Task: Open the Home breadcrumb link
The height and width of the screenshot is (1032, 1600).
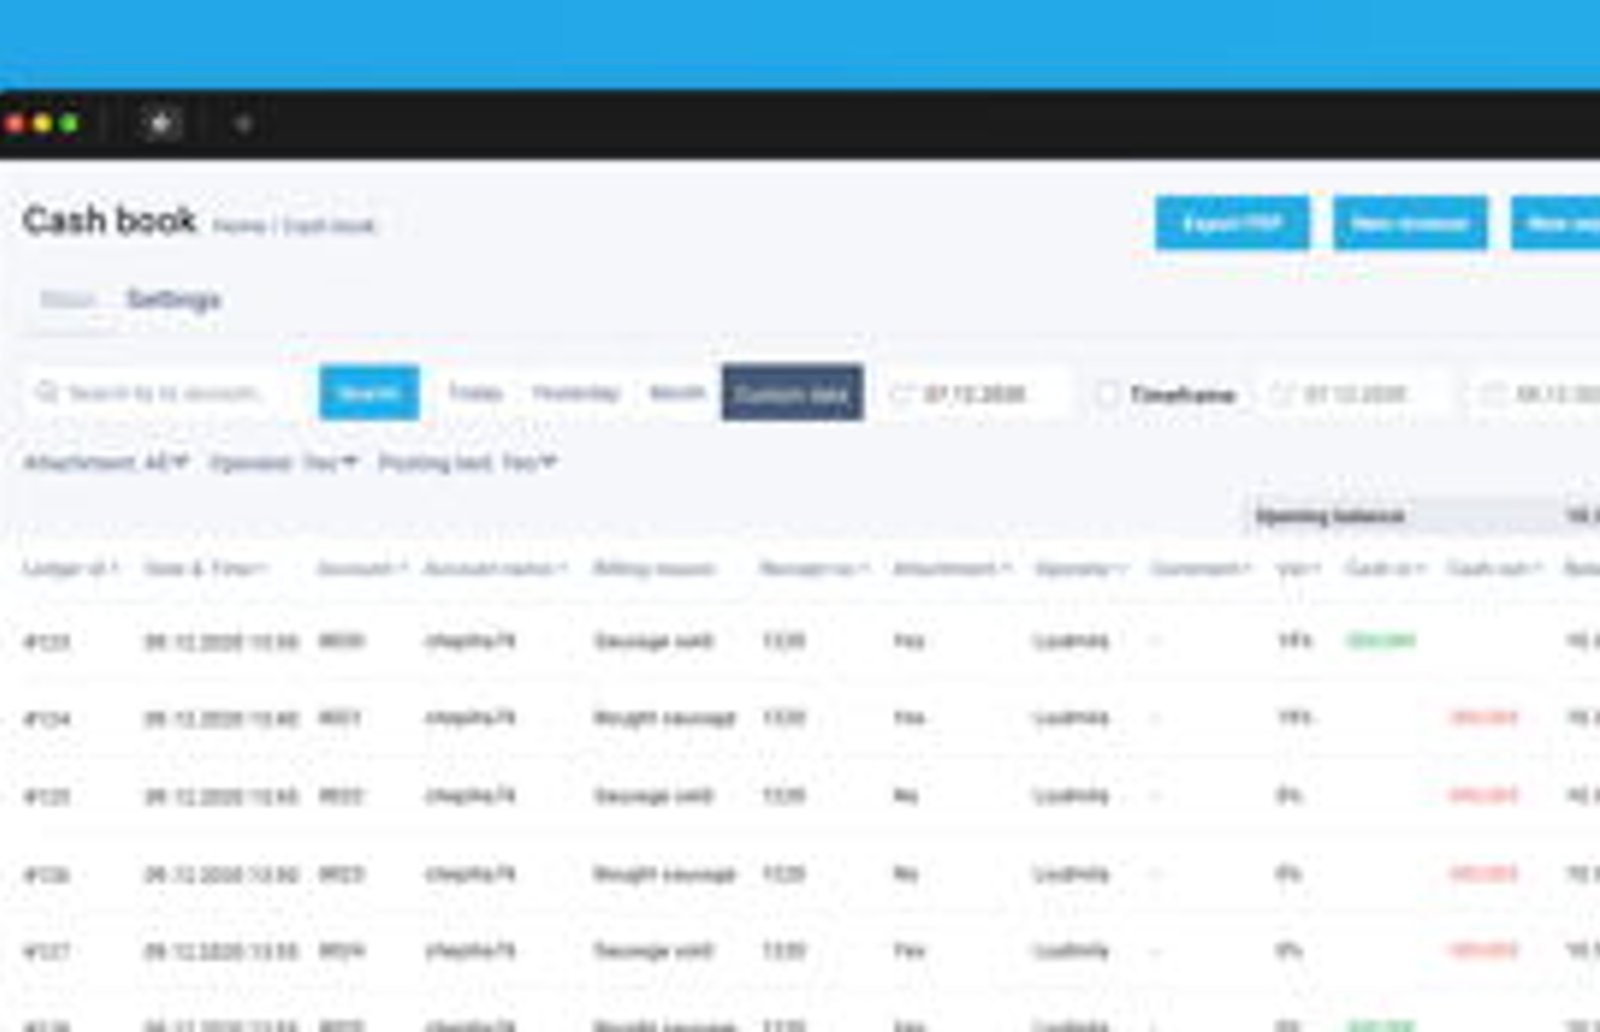Action: [239, 226]
